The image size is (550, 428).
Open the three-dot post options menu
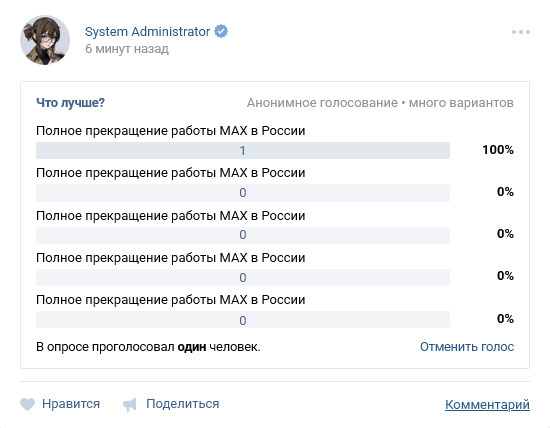click(521, 32)
